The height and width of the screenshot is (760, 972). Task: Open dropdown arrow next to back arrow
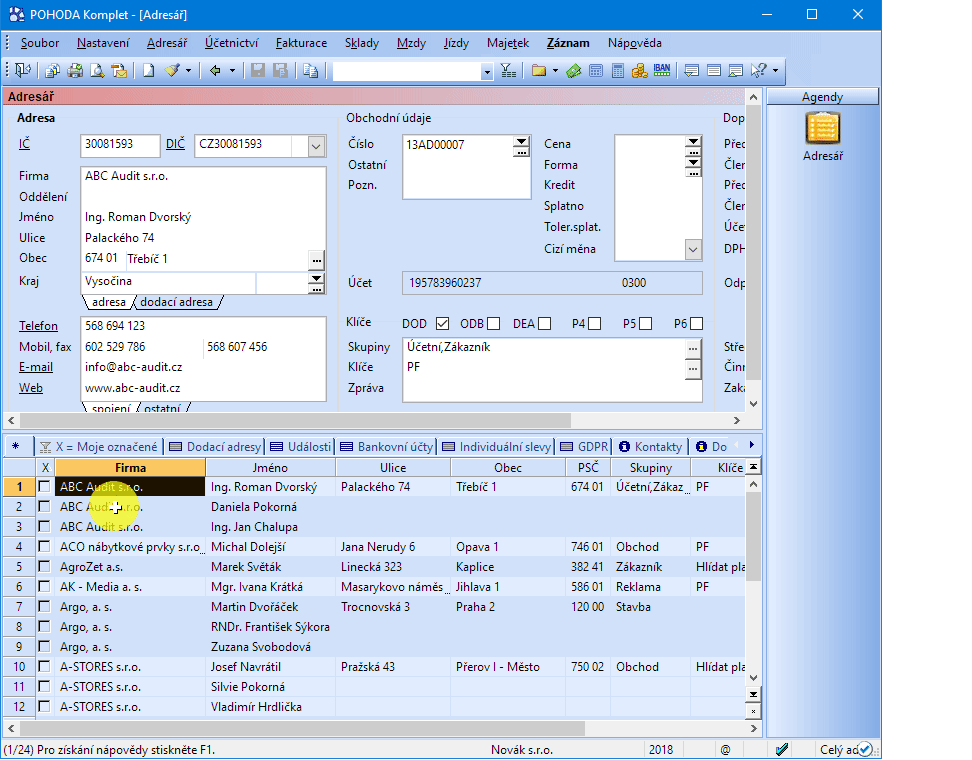[x=232, y=71]
